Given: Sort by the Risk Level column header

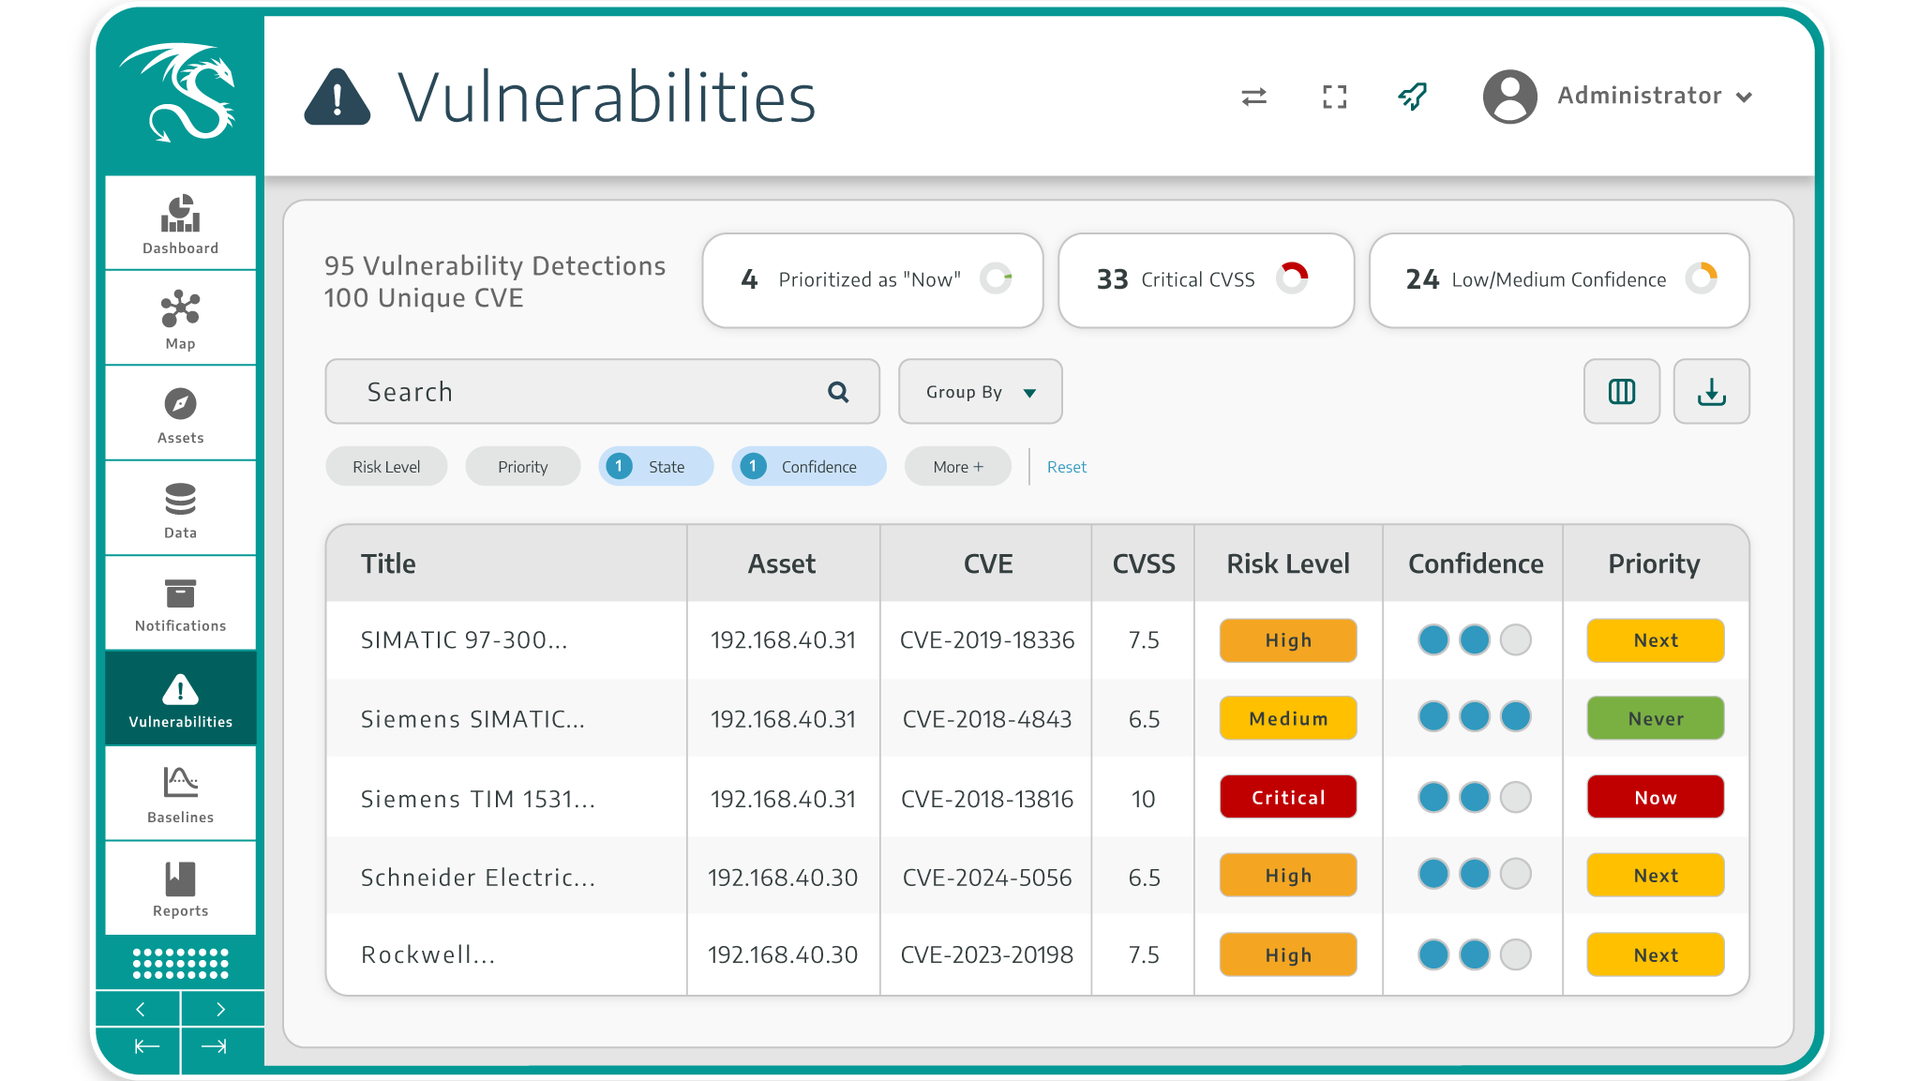Looking at the screenshot, I should point(1288,564).
